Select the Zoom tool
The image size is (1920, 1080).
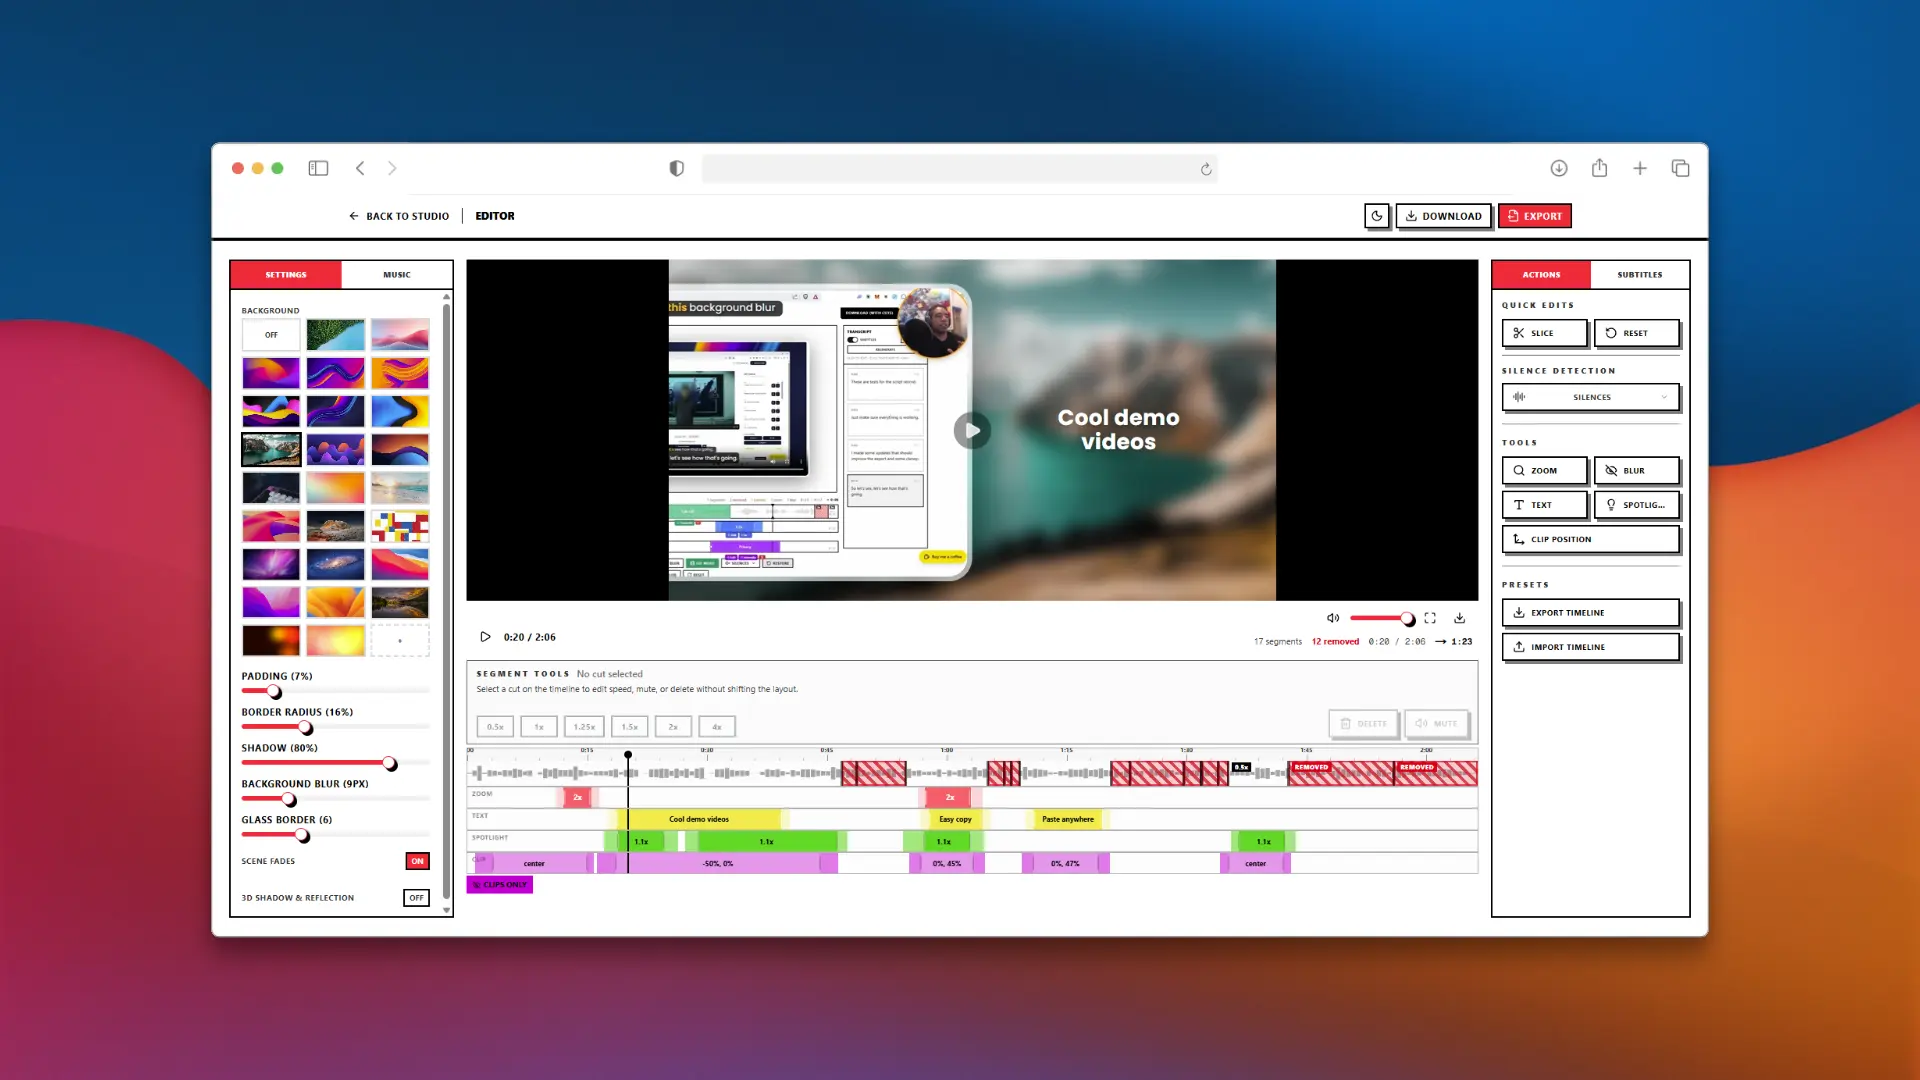[x=1544, y=470]
